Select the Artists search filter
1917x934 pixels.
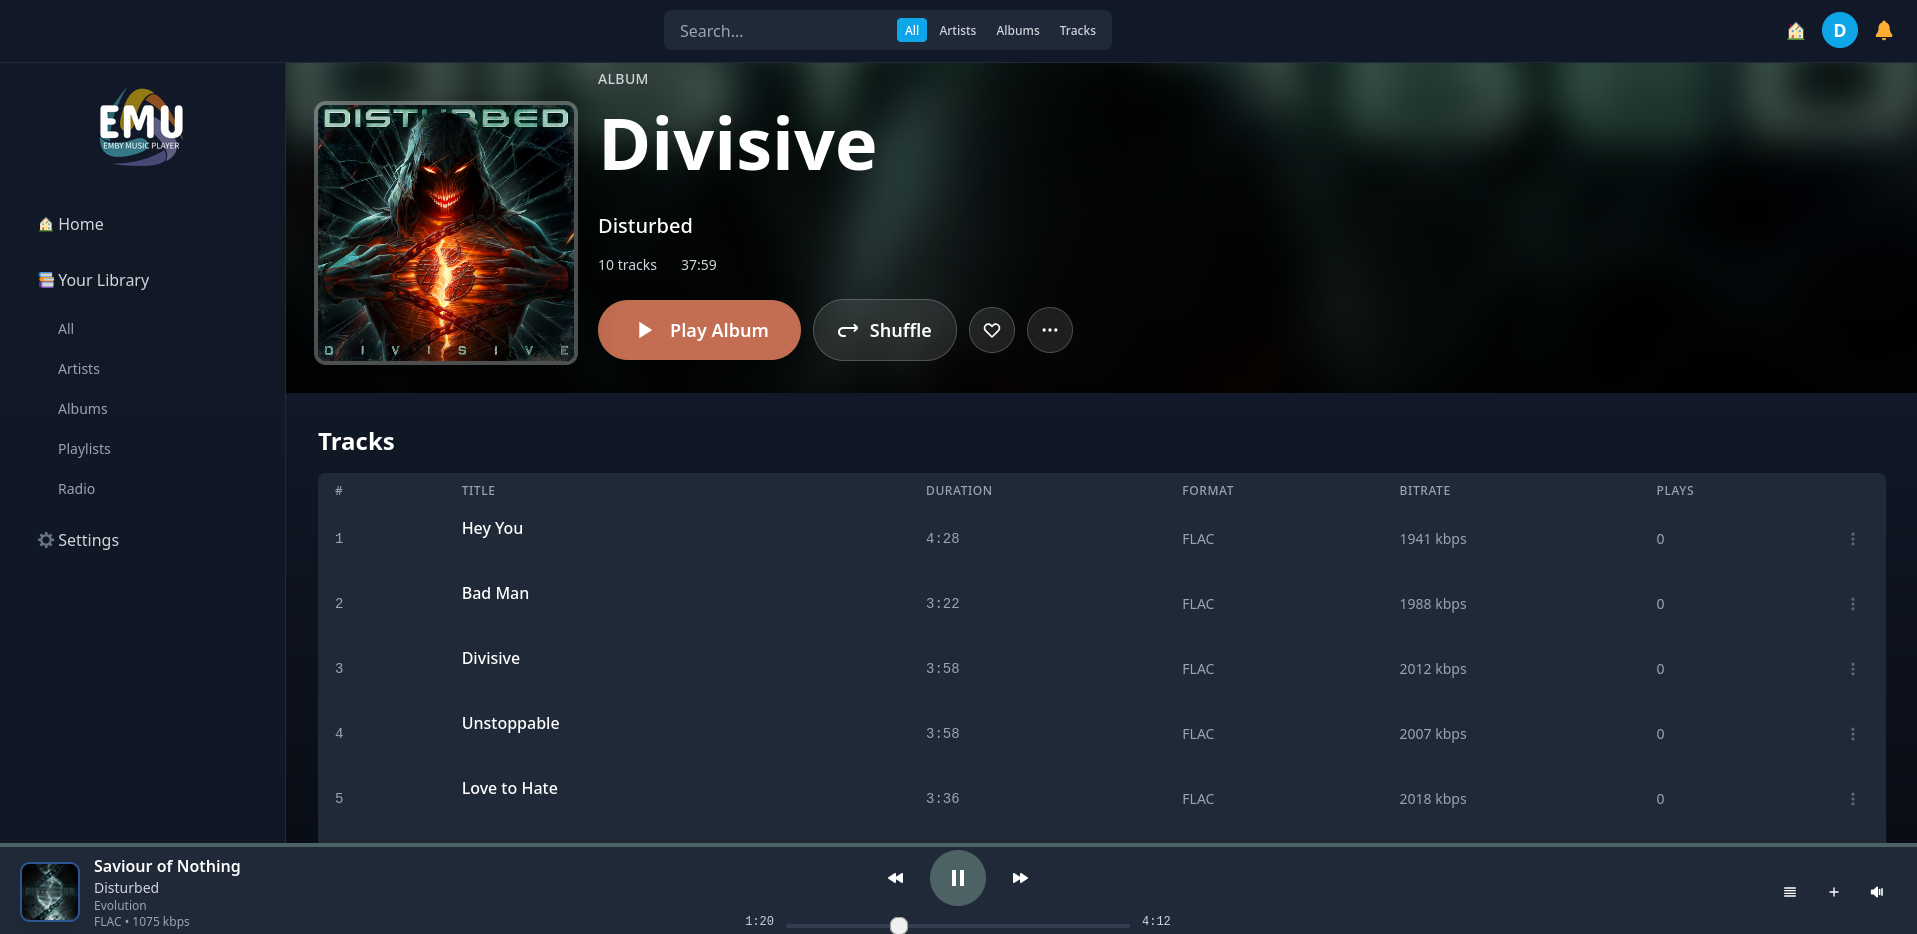[957, 31]
